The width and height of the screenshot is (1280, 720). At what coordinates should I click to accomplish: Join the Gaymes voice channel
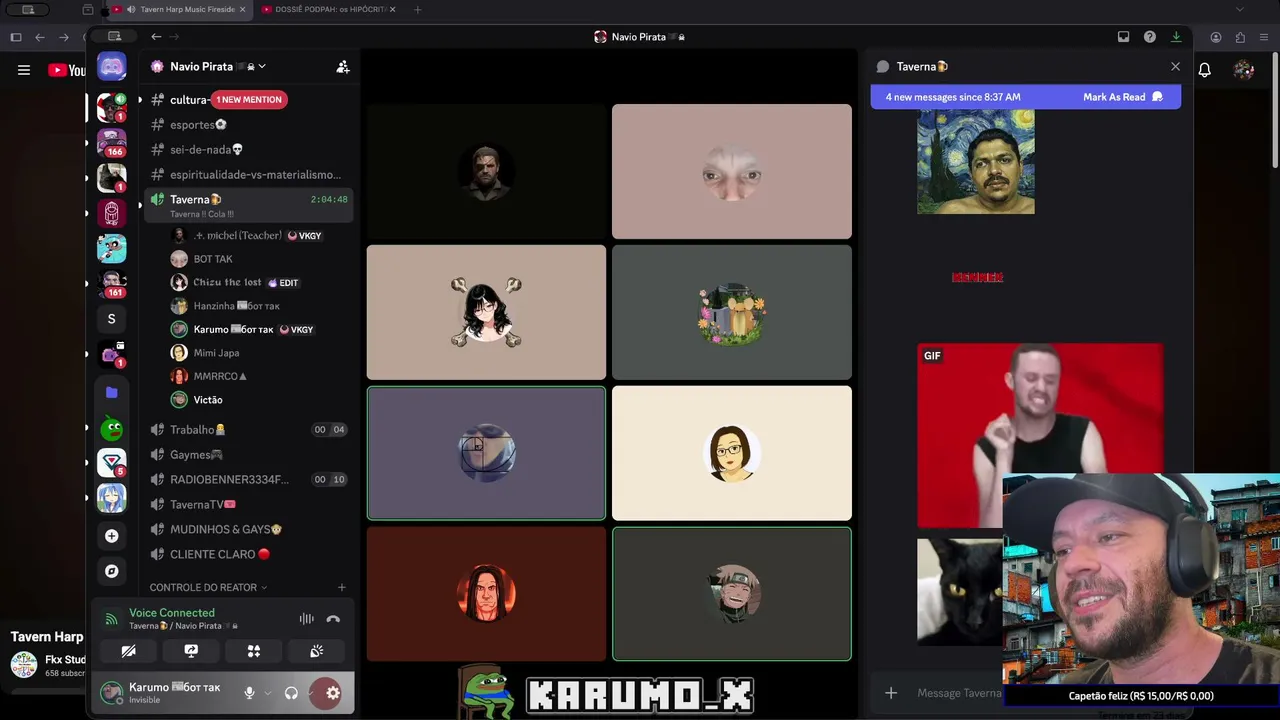(249, 455)
